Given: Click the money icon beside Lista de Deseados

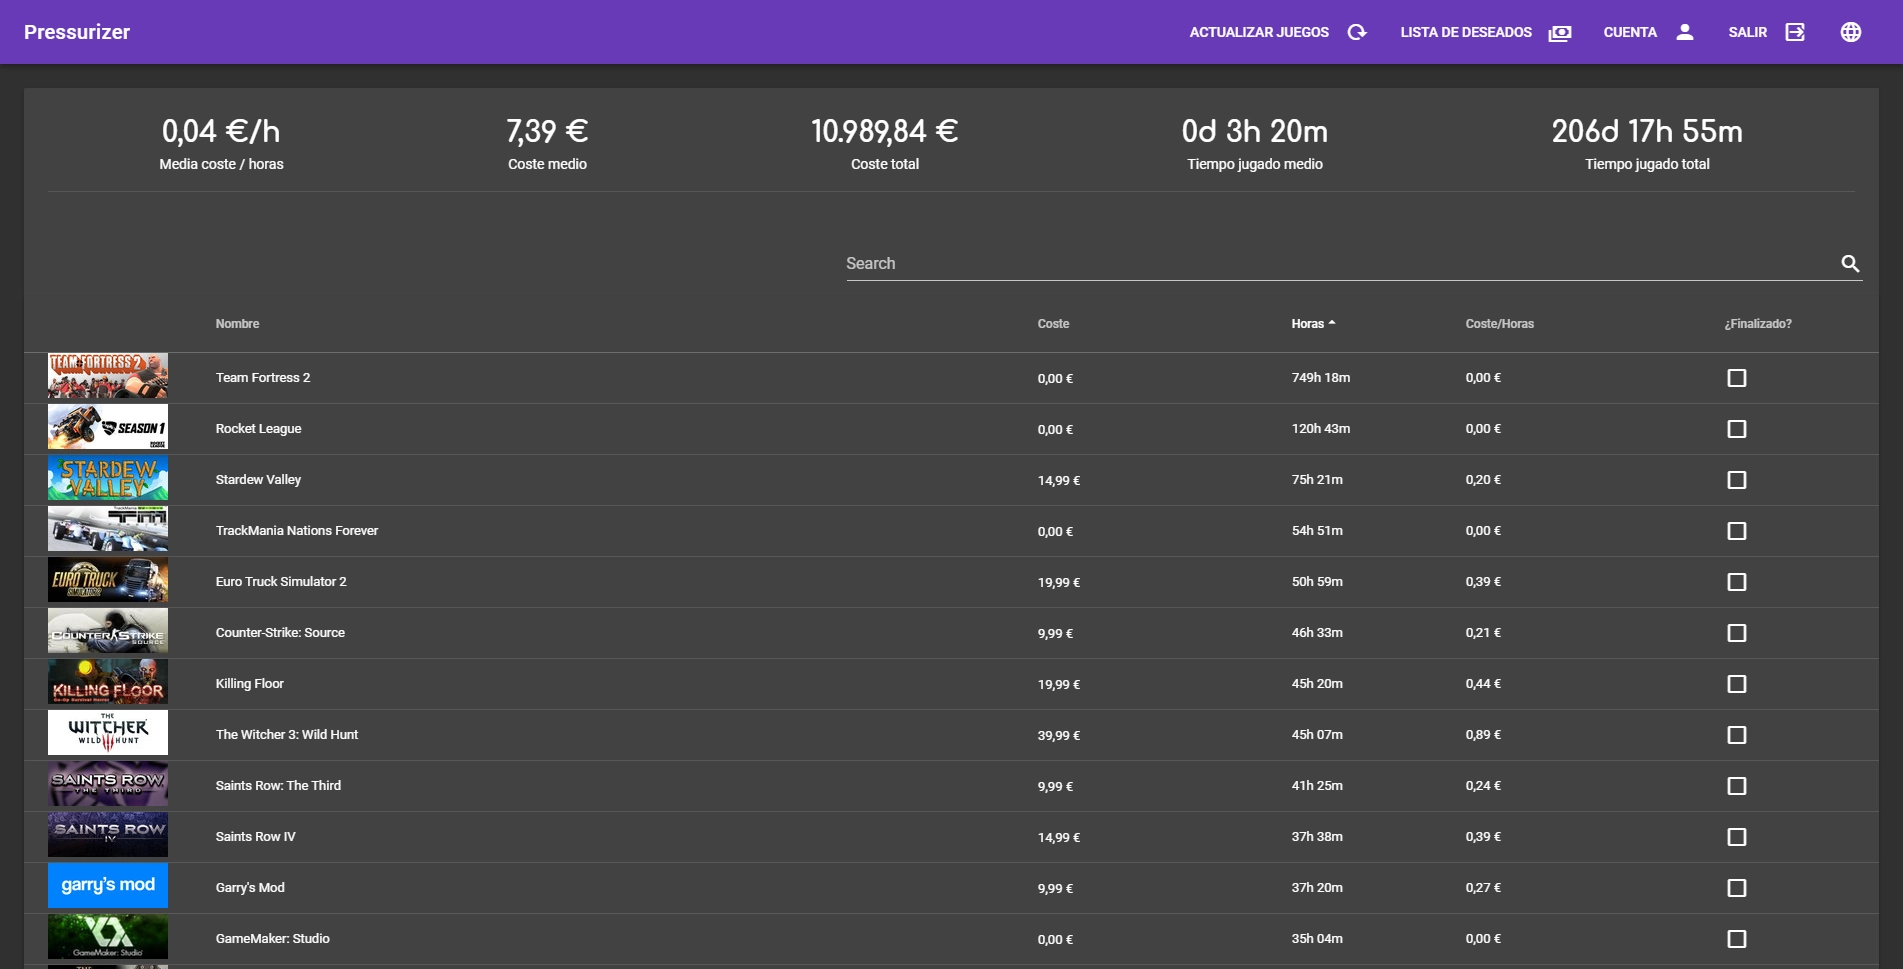Looking at the screenshot, I should click(x=1560, y=32).
